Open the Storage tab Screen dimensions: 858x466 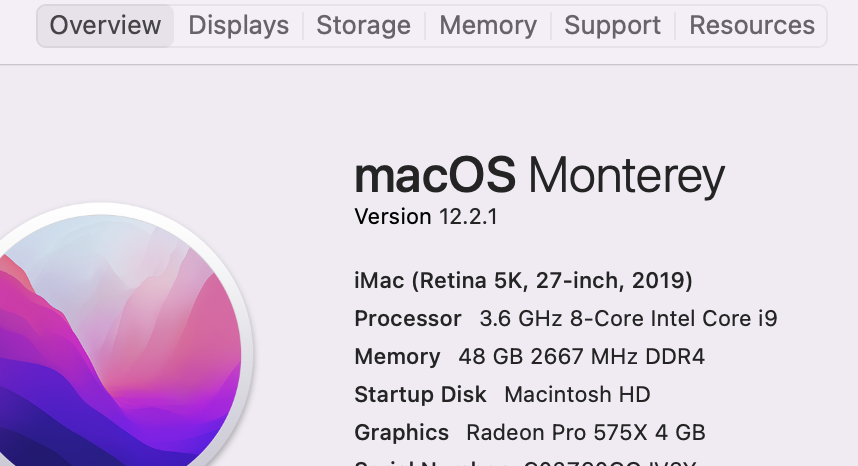(x=363, y=26)
